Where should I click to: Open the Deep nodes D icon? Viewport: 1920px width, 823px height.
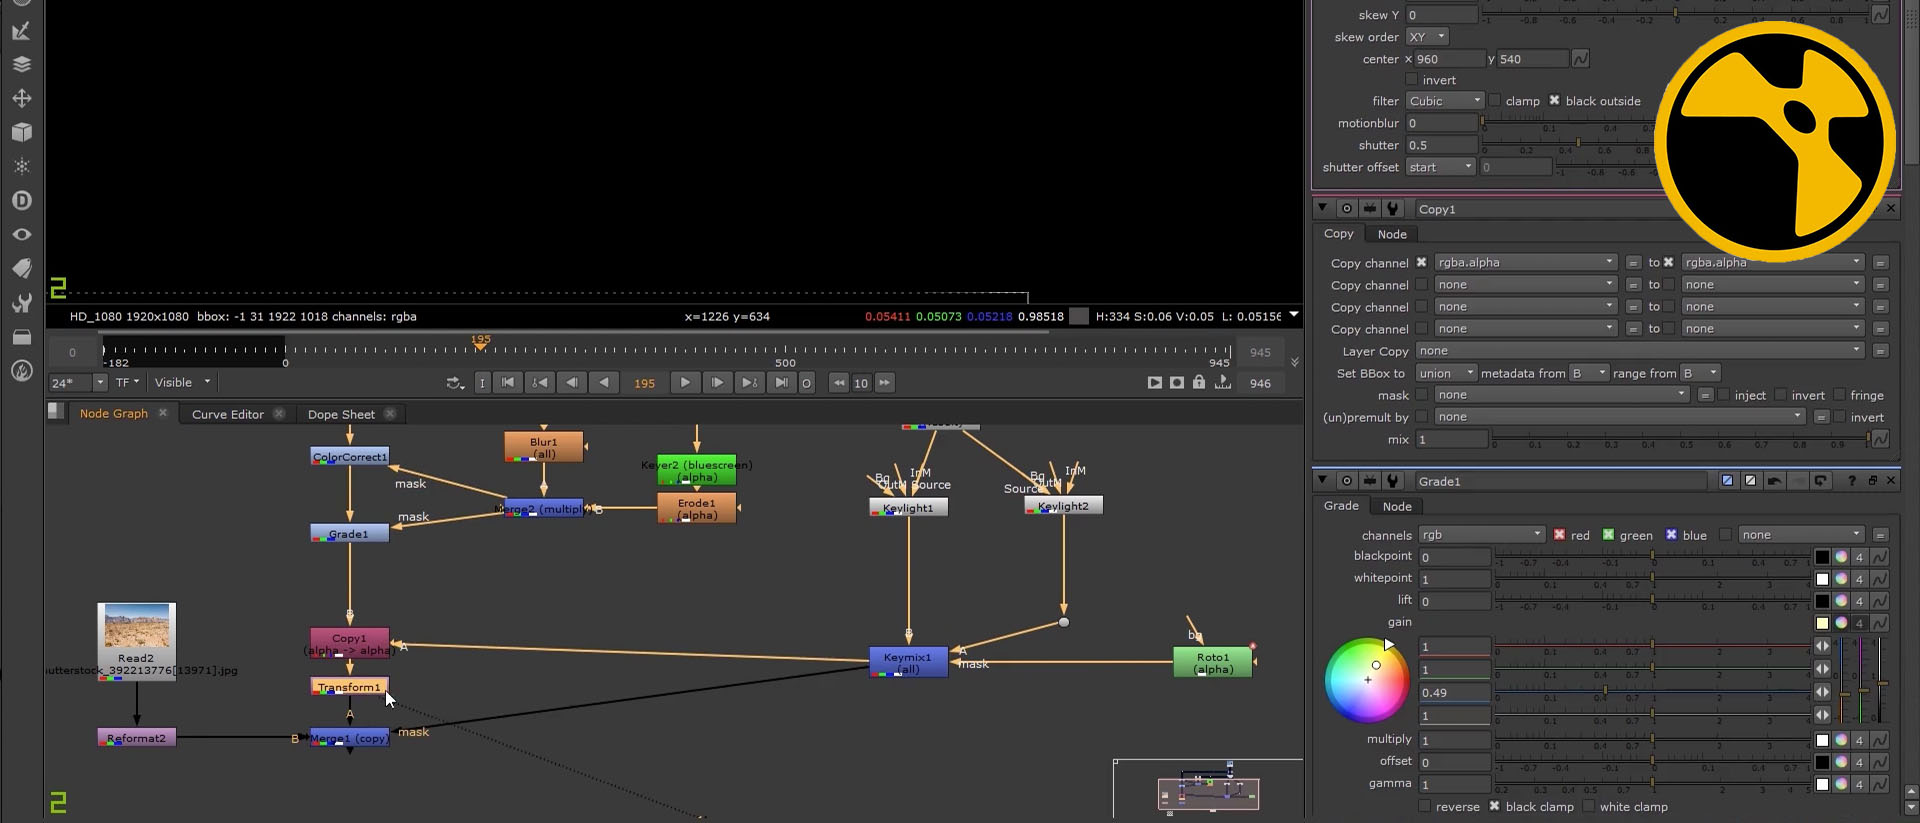click(x=21, y=200)
